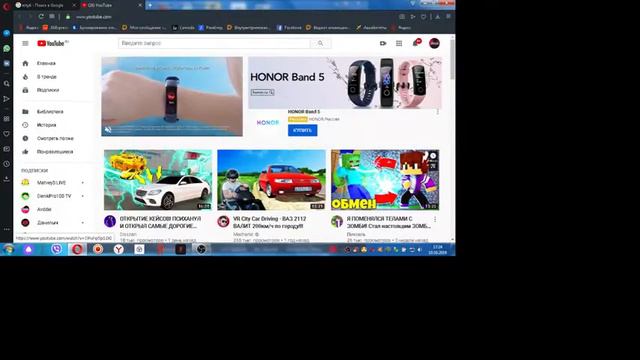
Task: Open the notifications bell
Action: pos(416,43)
